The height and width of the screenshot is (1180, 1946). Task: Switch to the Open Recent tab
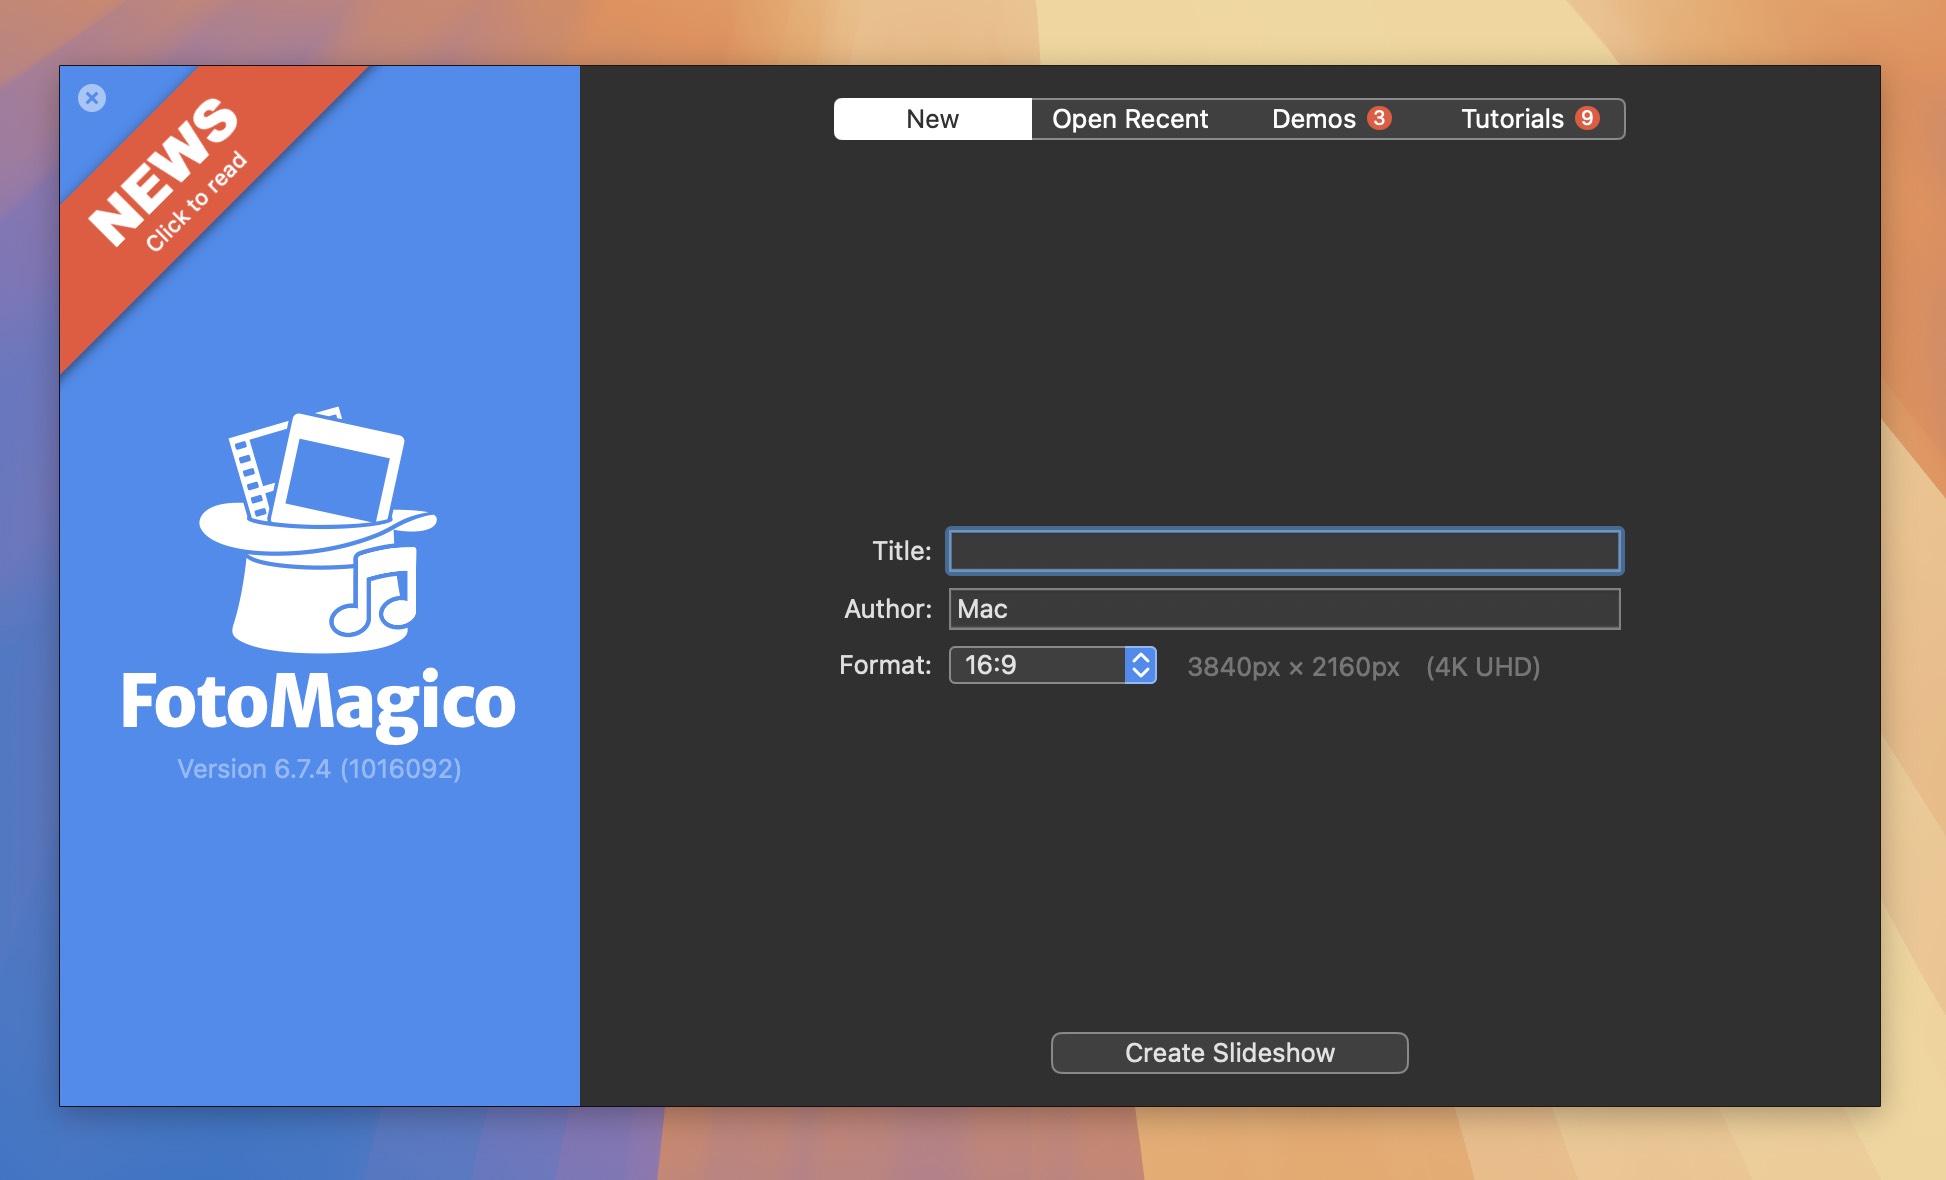[x=1130, y=119]
